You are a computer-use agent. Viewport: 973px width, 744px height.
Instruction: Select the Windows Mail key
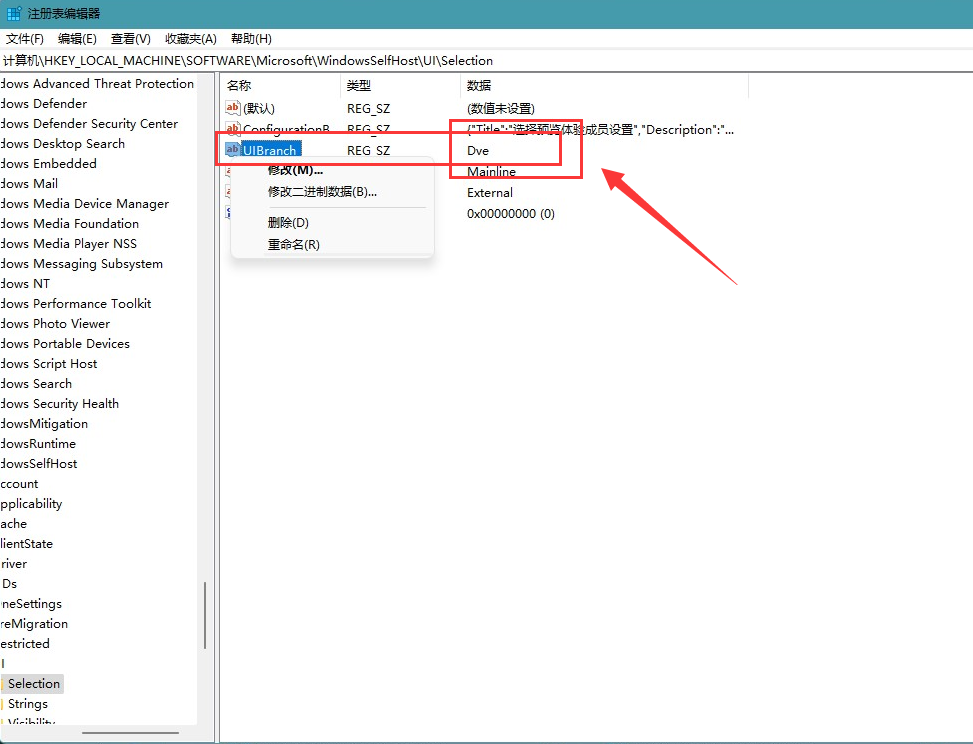(29, 184)
